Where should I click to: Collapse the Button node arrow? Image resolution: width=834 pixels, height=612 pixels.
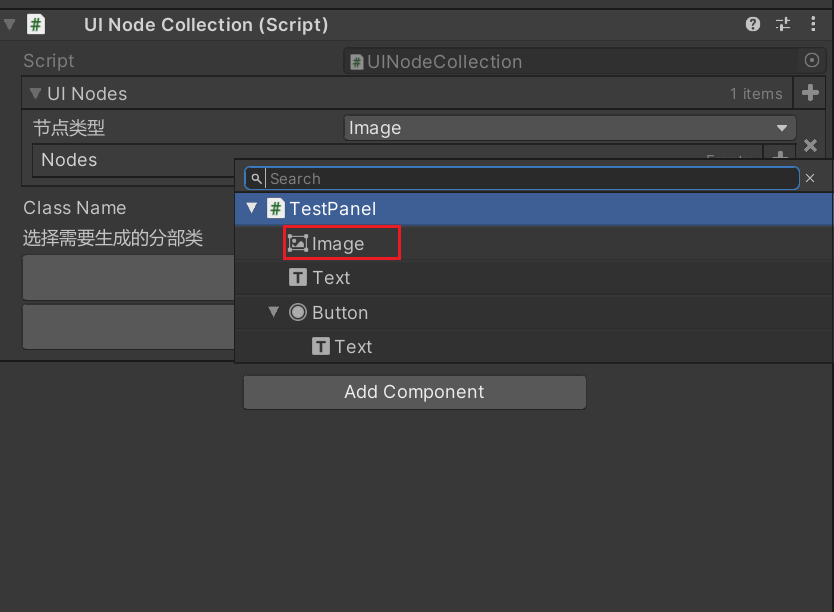coord(274,312)
